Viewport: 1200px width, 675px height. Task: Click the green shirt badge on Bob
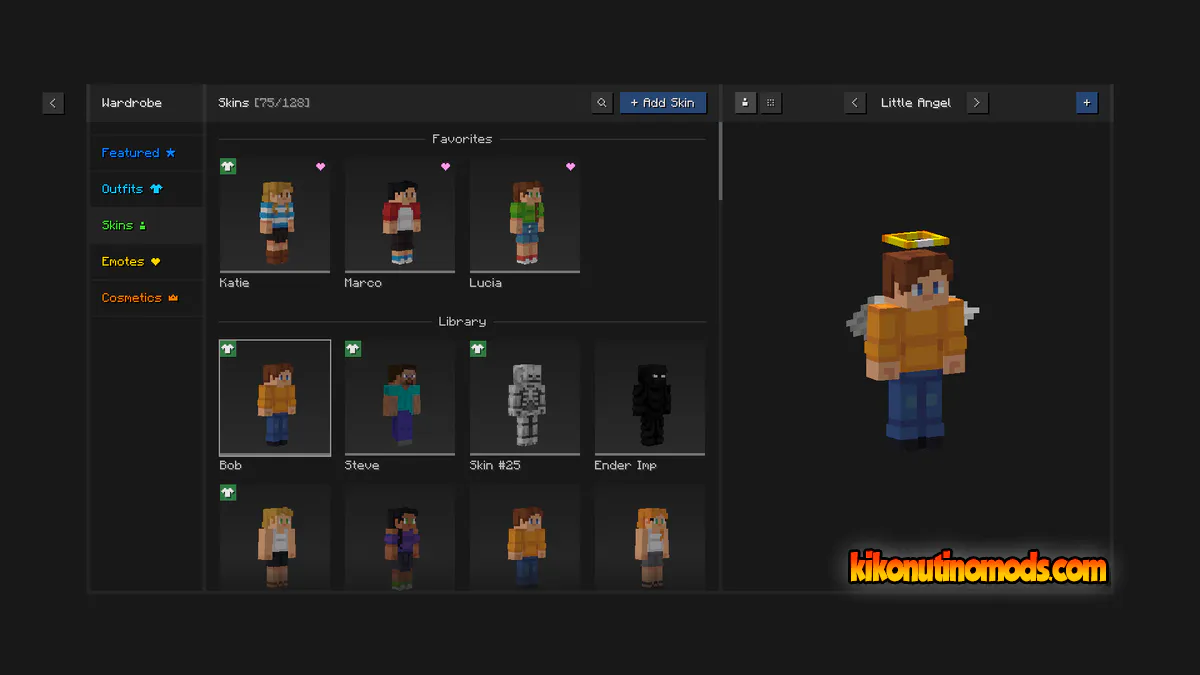coord(228,349)
